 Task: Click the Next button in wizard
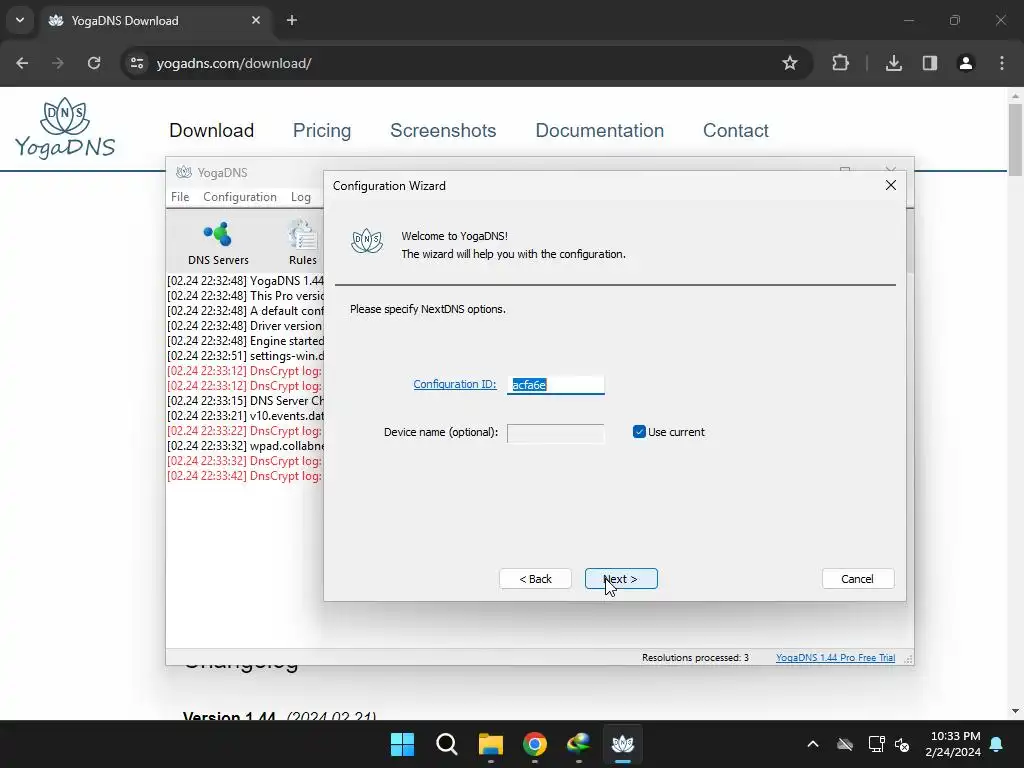tap(621, 579)
